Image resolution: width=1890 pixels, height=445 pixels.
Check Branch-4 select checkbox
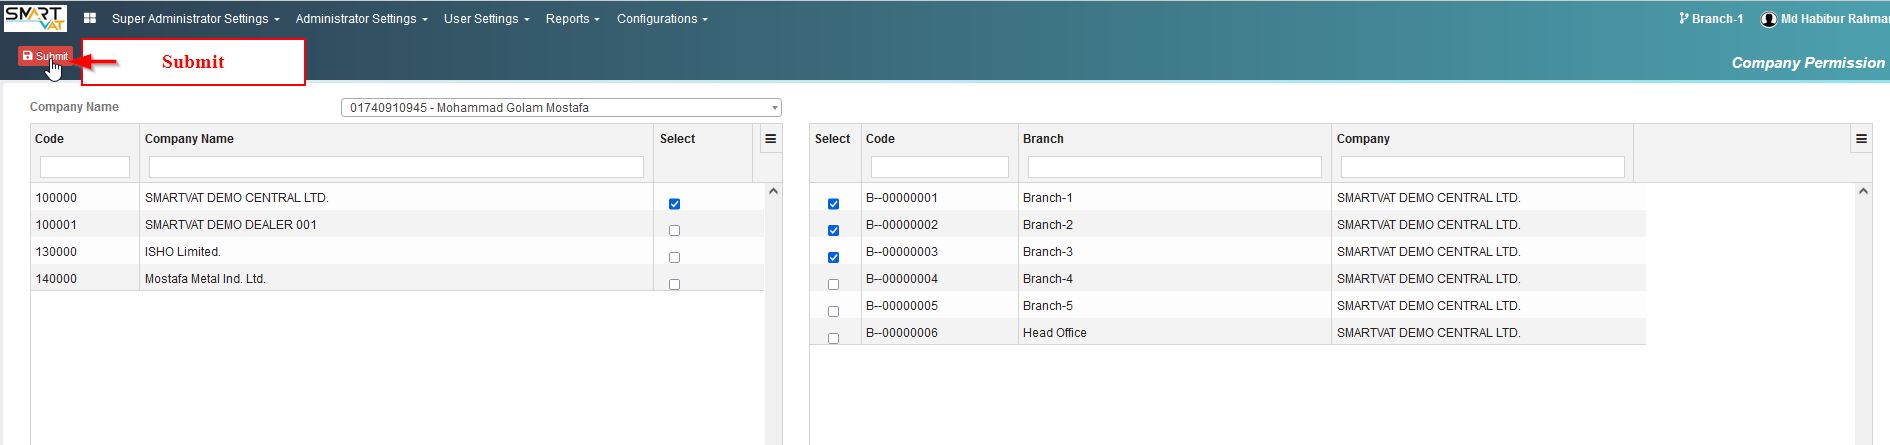point(833,285)
